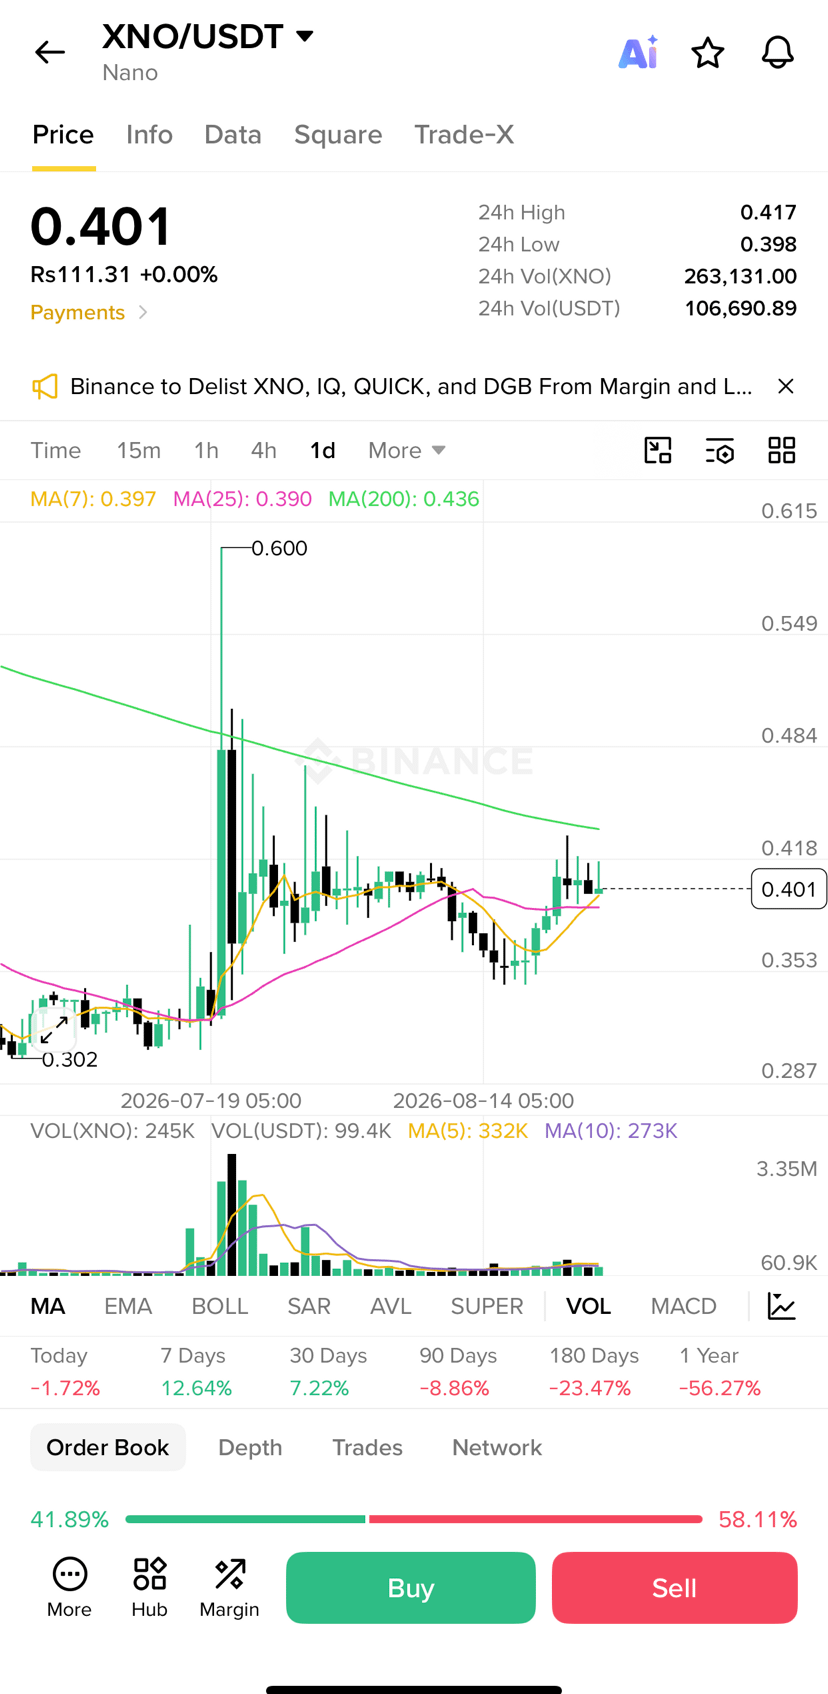
Task: Expand the More timeframes dropdown
Action: click(407, 450)
